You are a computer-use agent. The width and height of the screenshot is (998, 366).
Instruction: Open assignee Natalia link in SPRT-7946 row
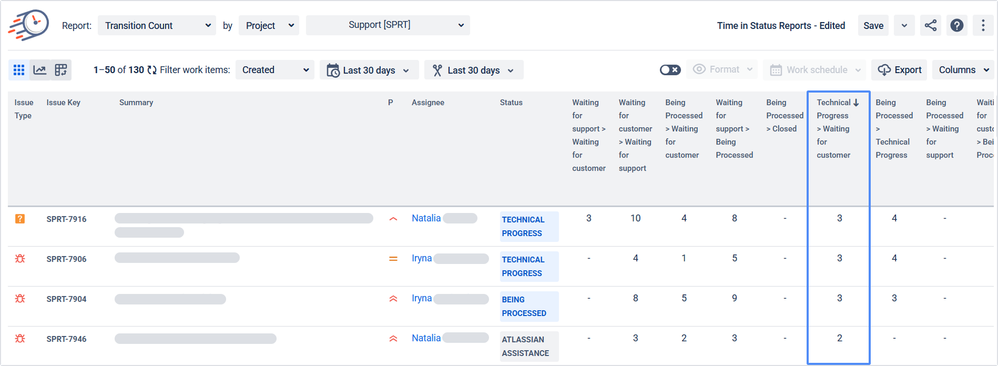click(426, 338)
